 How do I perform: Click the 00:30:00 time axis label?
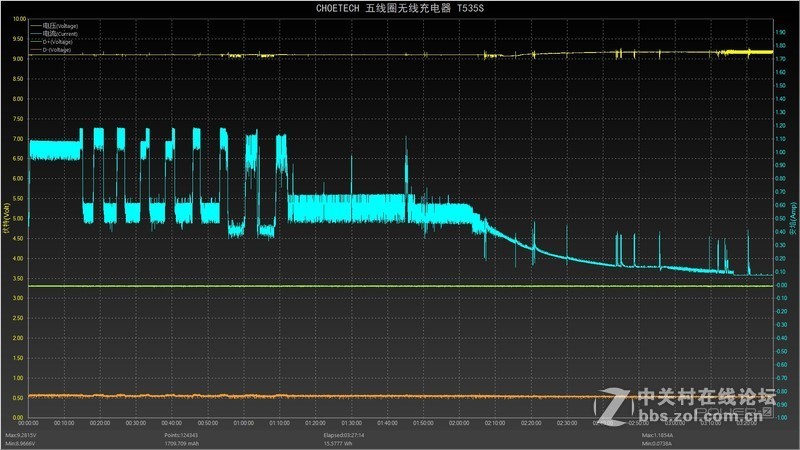[136, 423]
